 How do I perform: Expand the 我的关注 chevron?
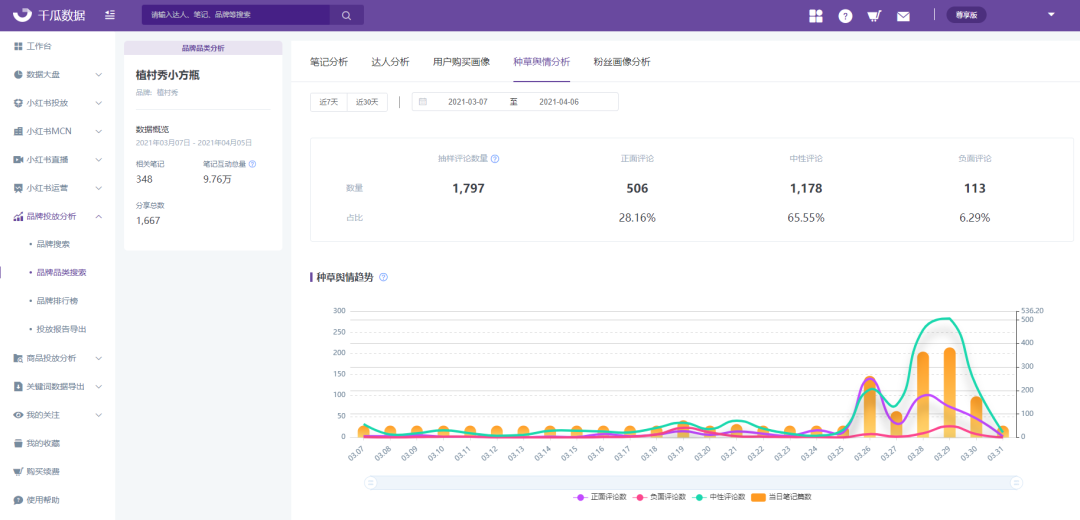(98, 415)
